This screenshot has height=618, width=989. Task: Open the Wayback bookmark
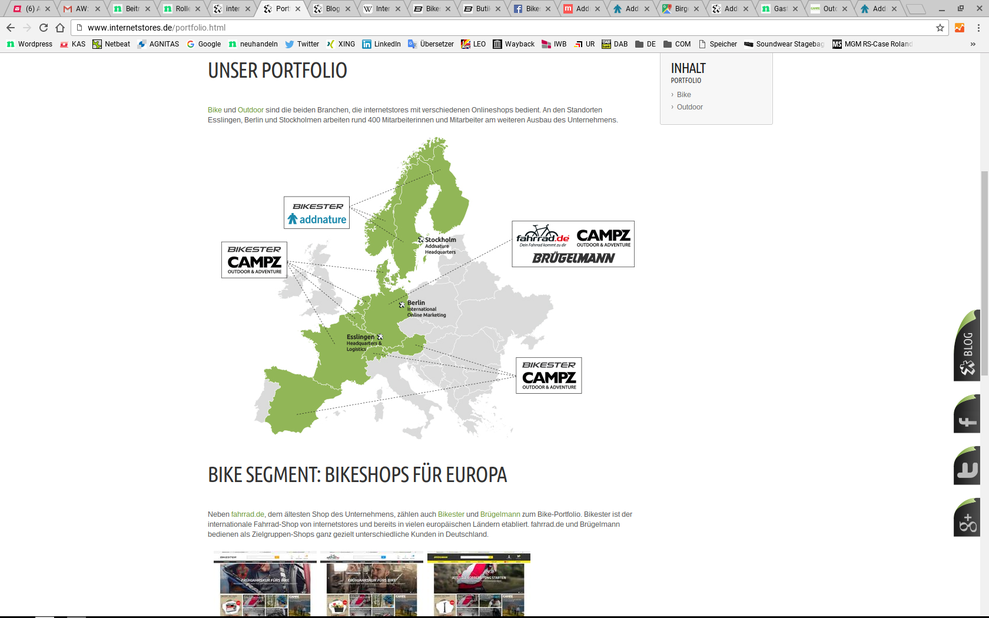(x=513, y=44)
